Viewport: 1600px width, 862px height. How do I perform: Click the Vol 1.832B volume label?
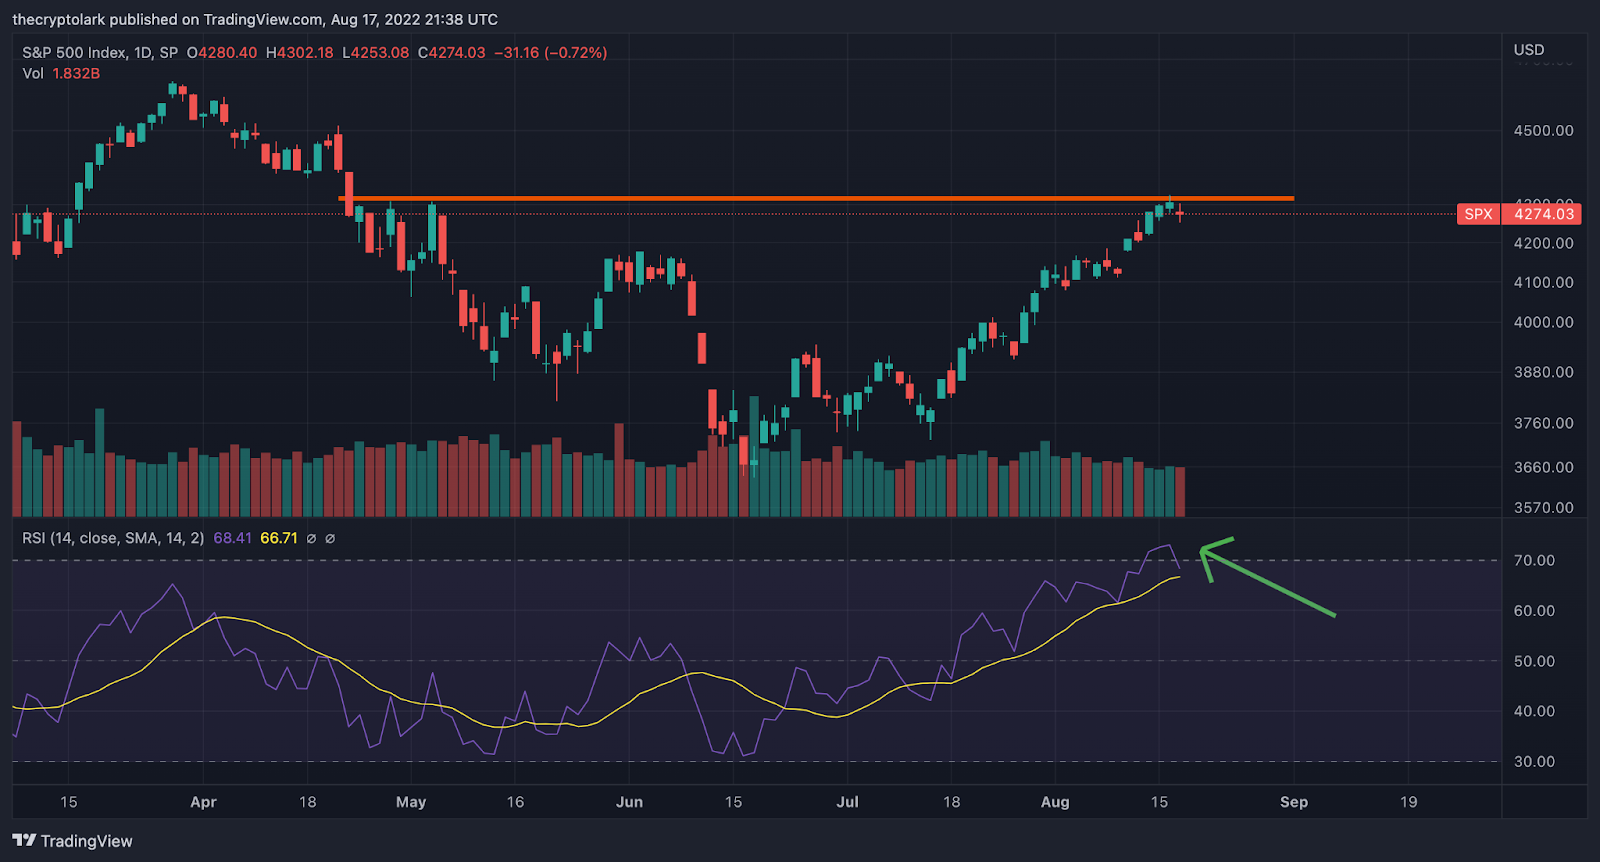61,73
